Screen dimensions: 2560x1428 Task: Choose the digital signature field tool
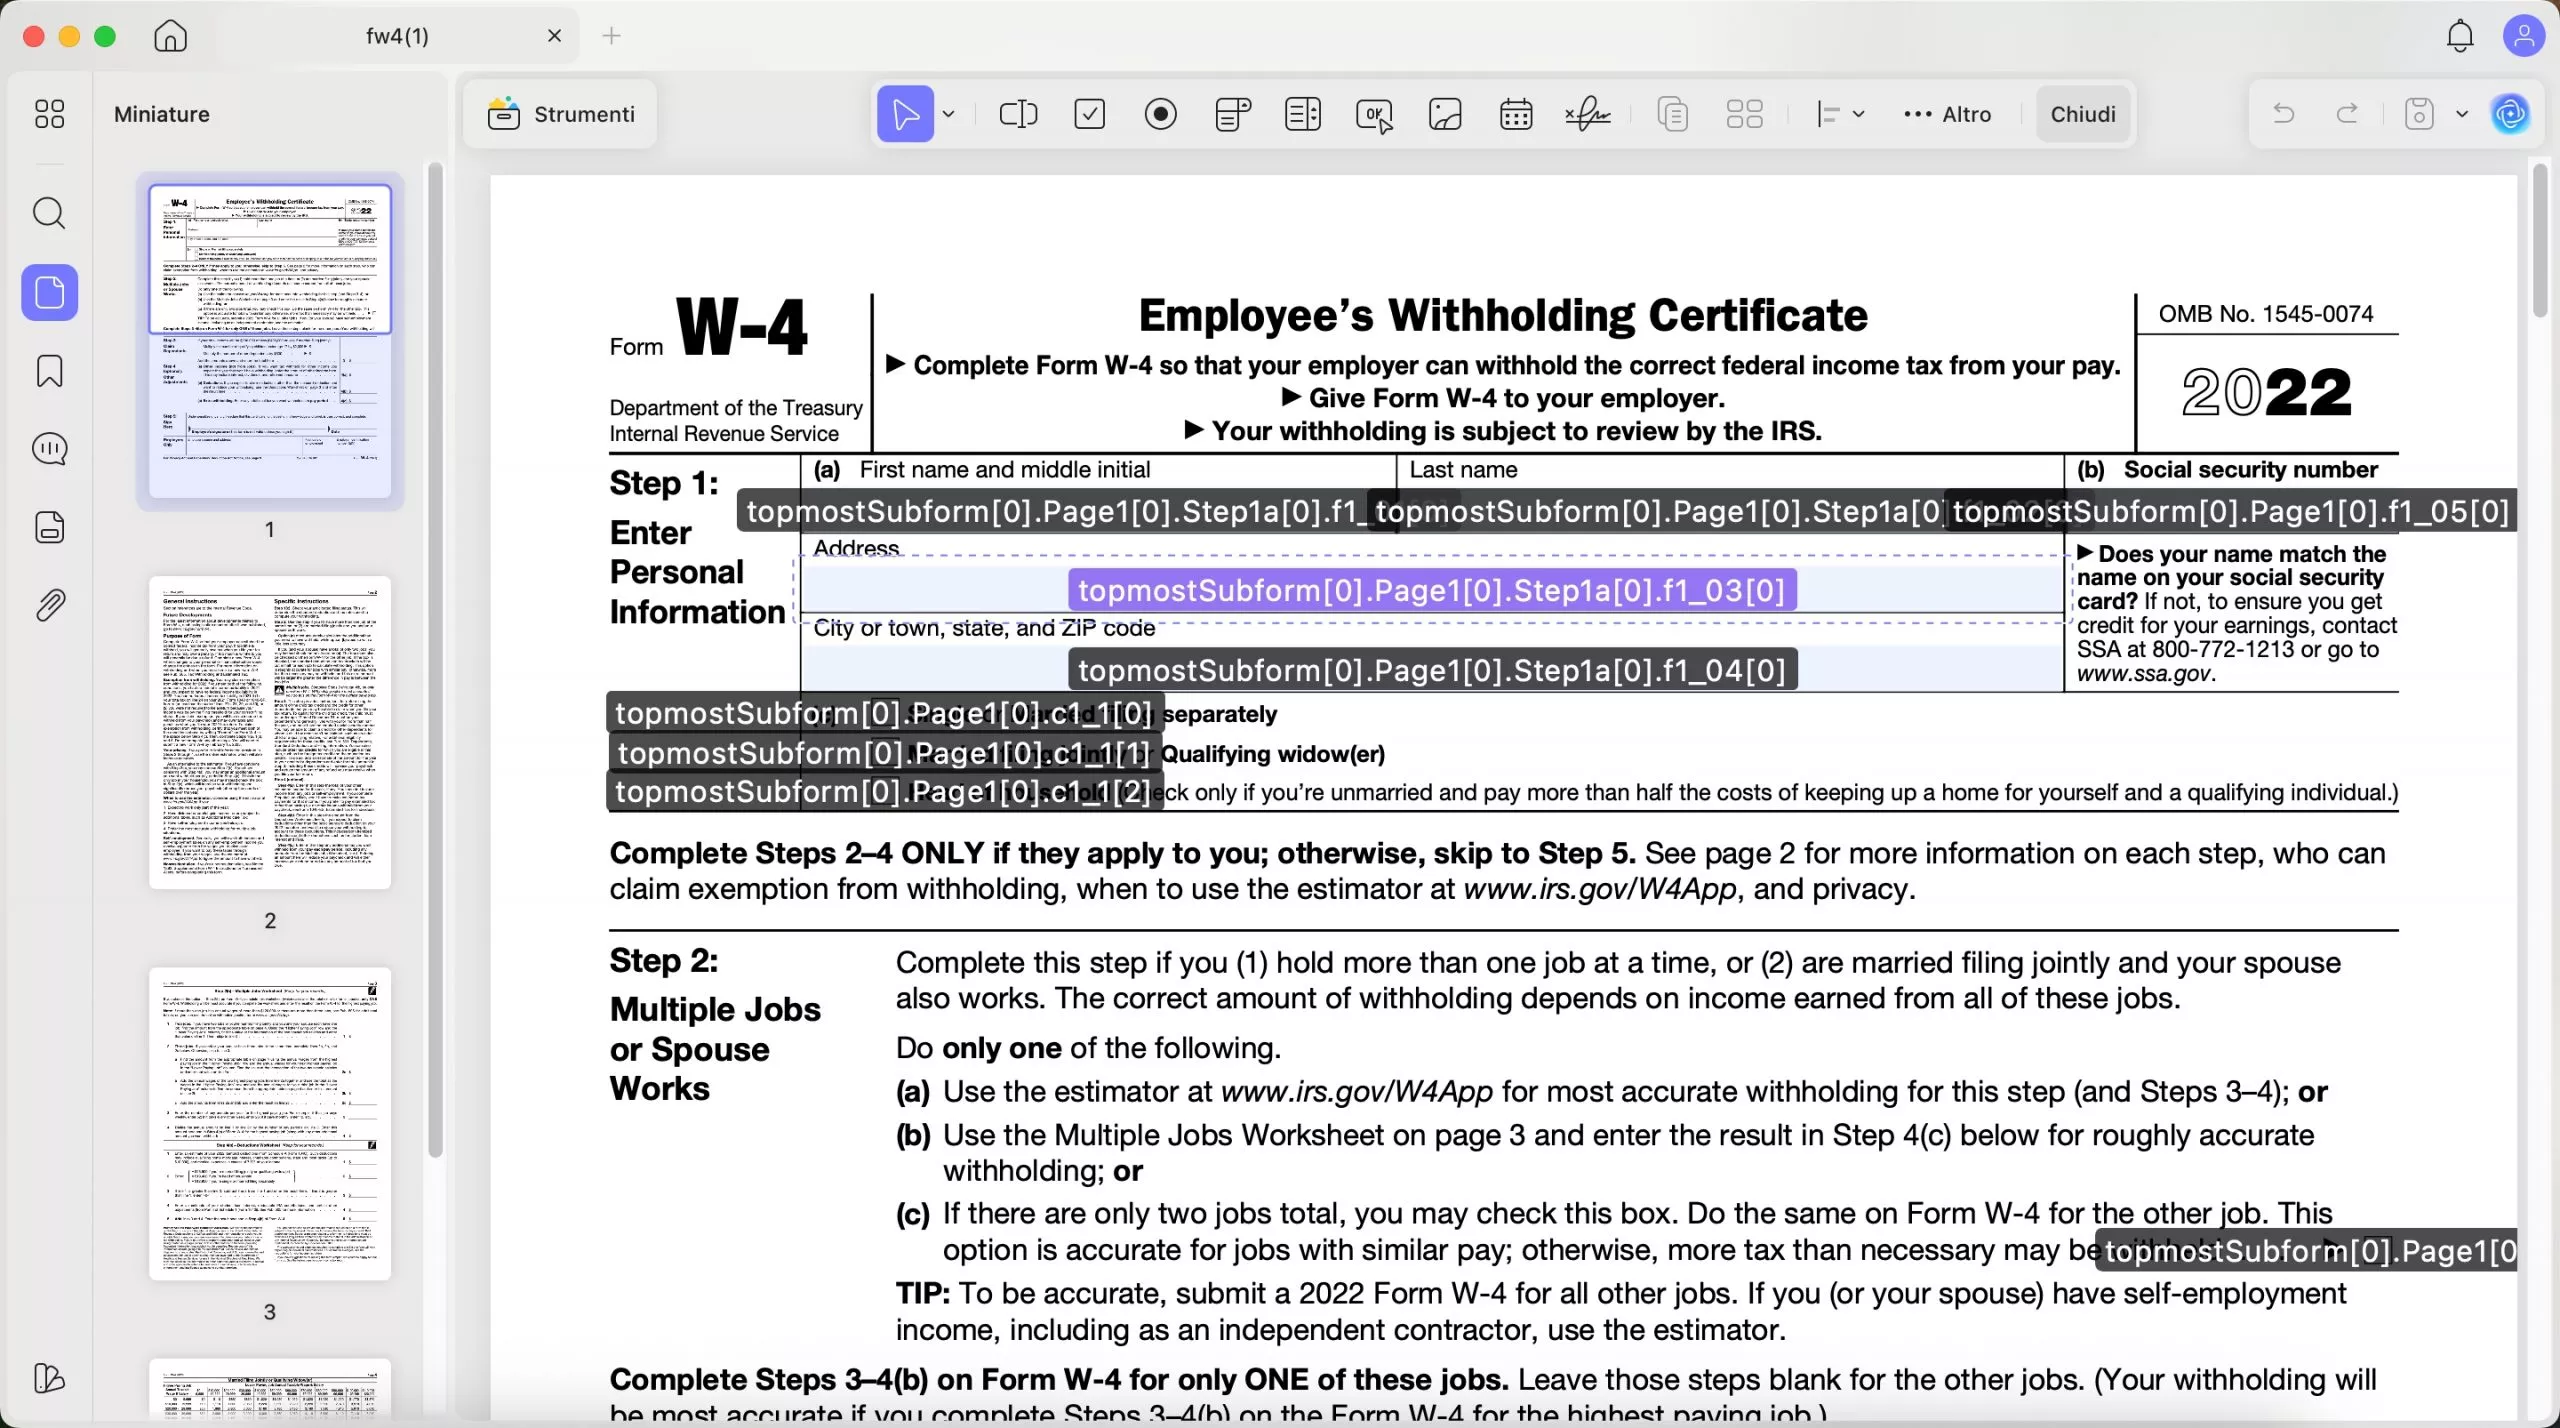1587,114
